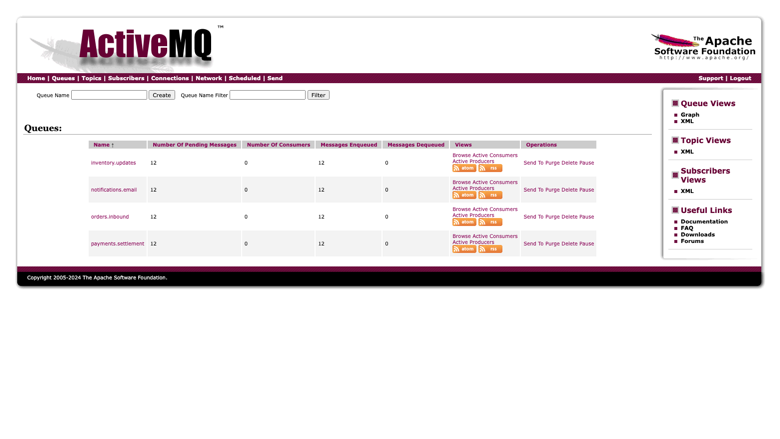Screen dimensions: 780x439
Task: Focus the Queue Name Filter field
Action: tap(268, 95)
